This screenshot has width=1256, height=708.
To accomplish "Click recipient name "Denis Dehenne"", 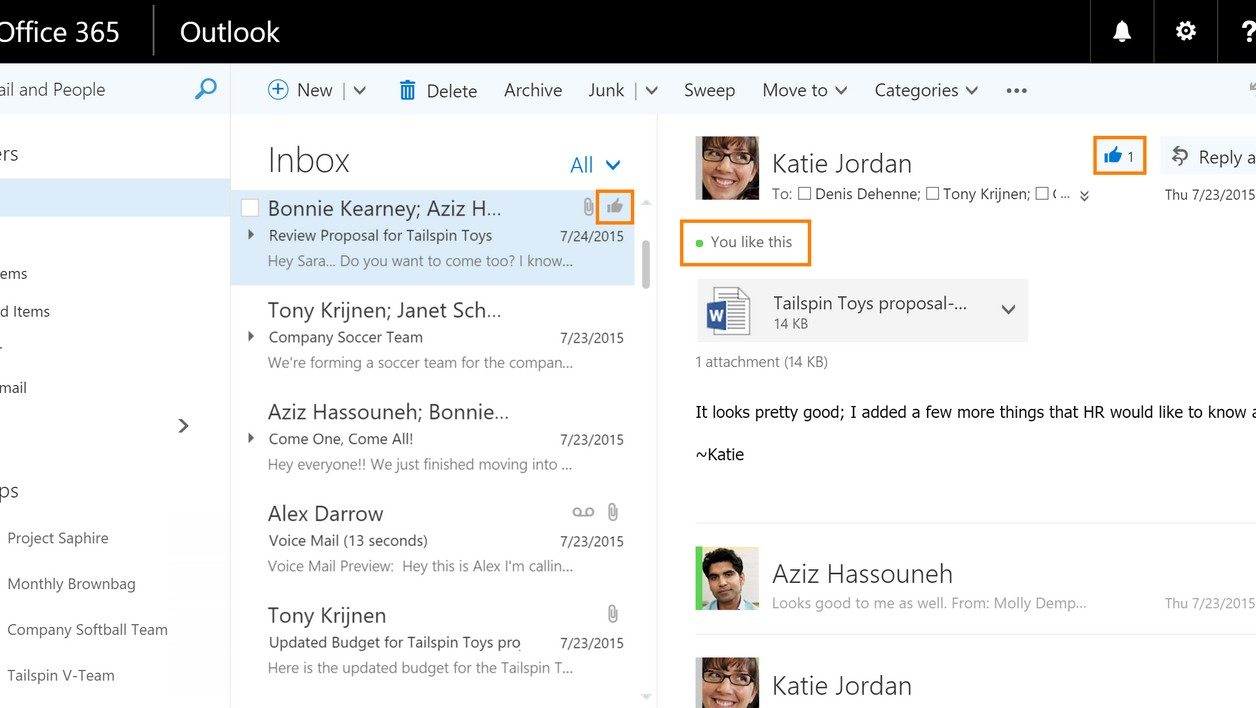I will pyautogui.click(x=867, y=194).
